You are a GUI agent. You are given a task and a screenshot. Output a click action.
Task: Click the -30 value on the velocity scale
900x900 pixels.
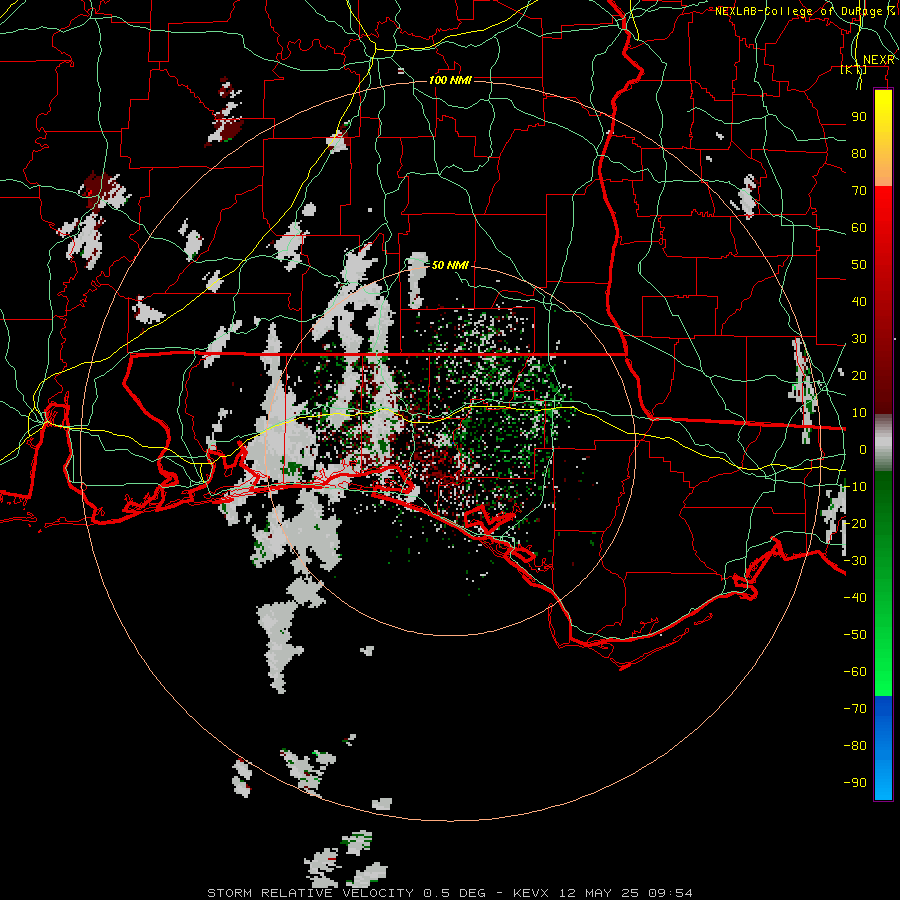pos(855,561)
